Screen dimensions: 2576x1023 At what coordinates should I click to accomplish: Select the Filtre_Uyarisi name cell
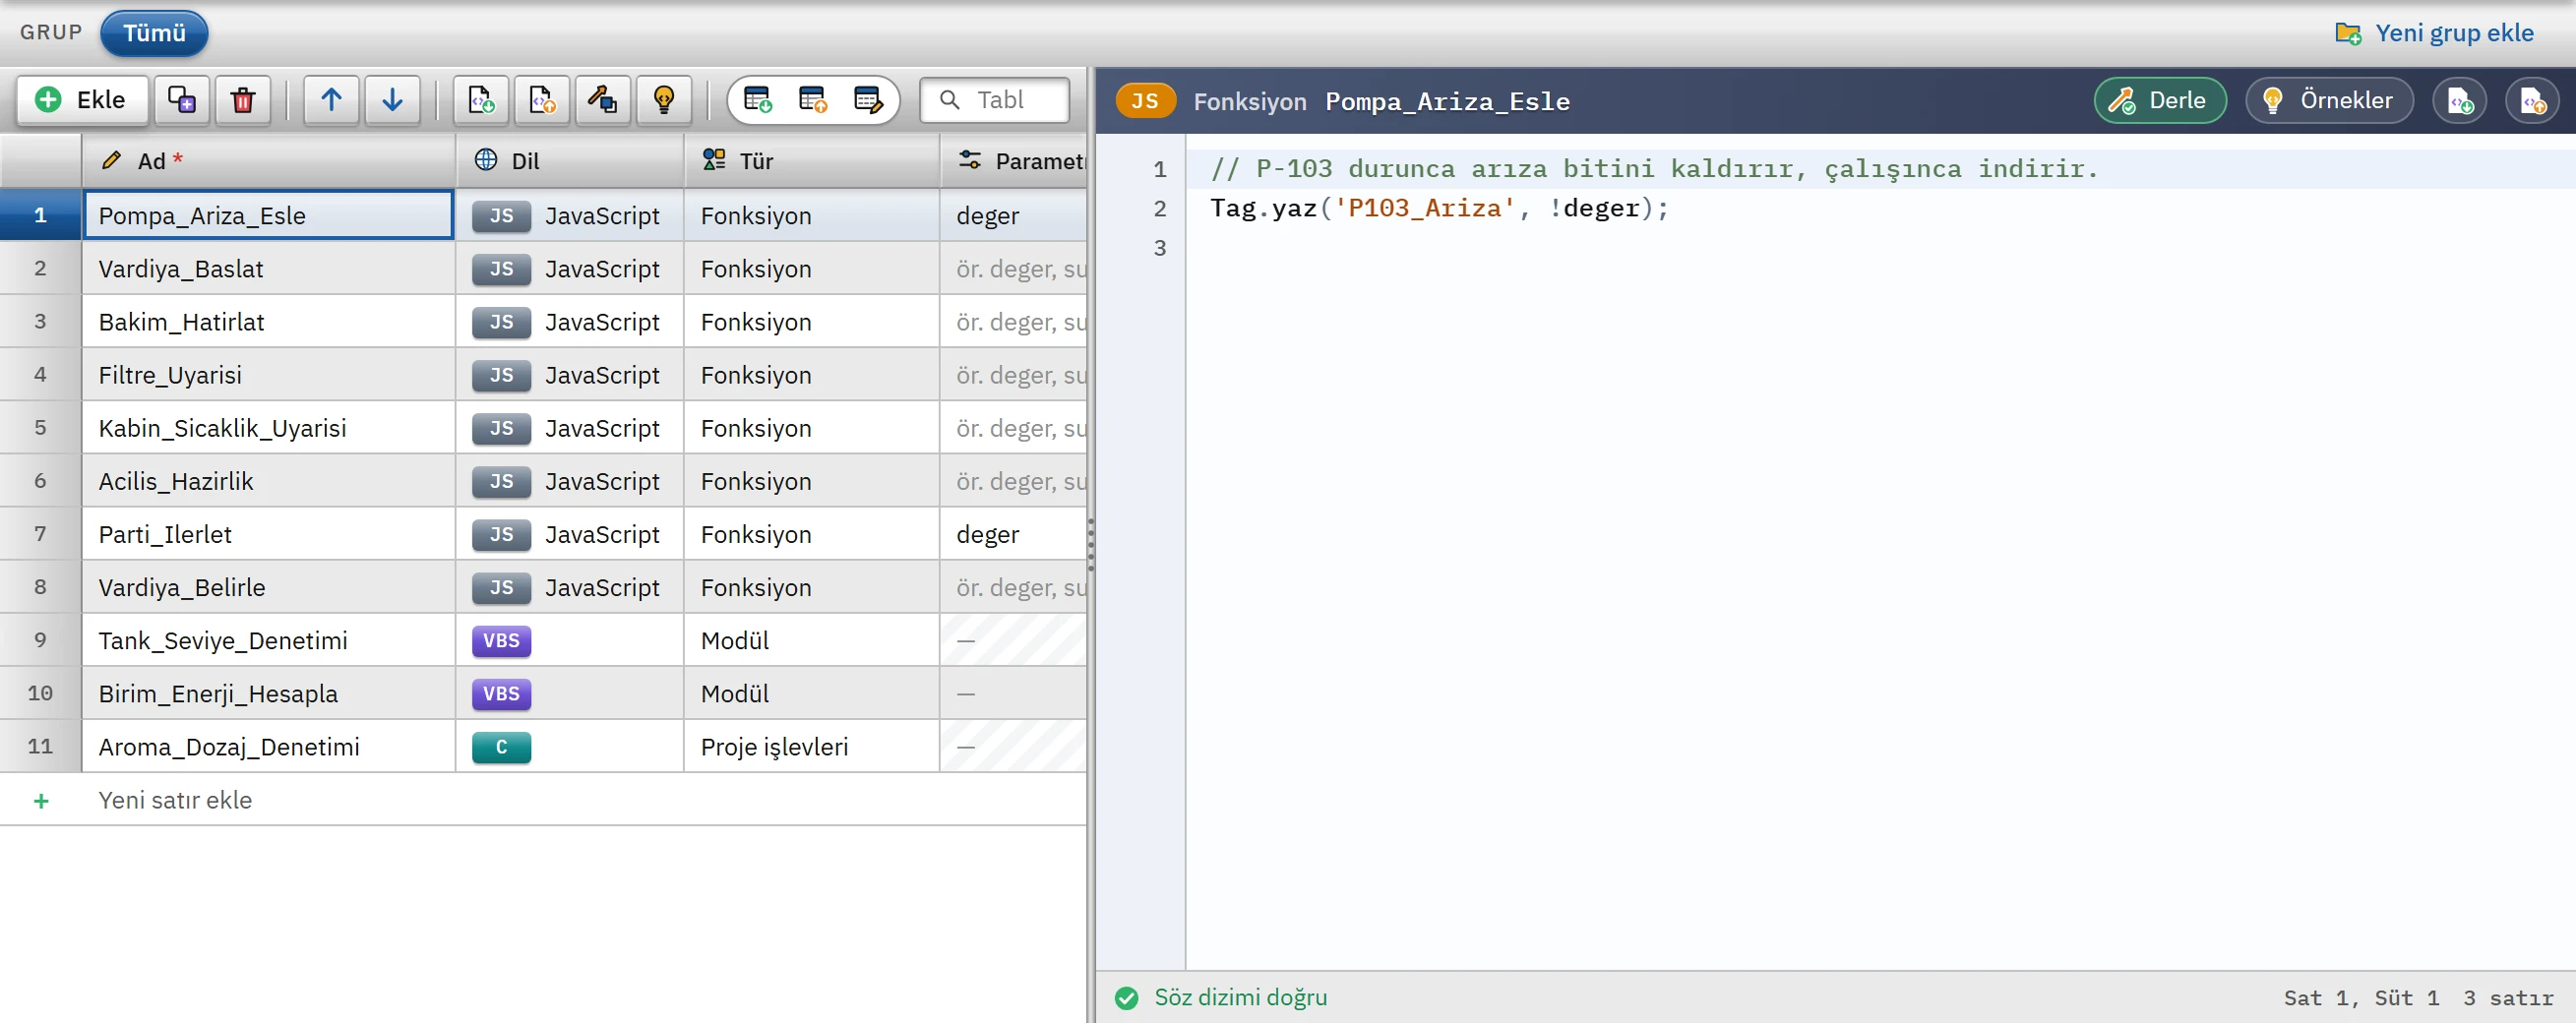[268, 375]
